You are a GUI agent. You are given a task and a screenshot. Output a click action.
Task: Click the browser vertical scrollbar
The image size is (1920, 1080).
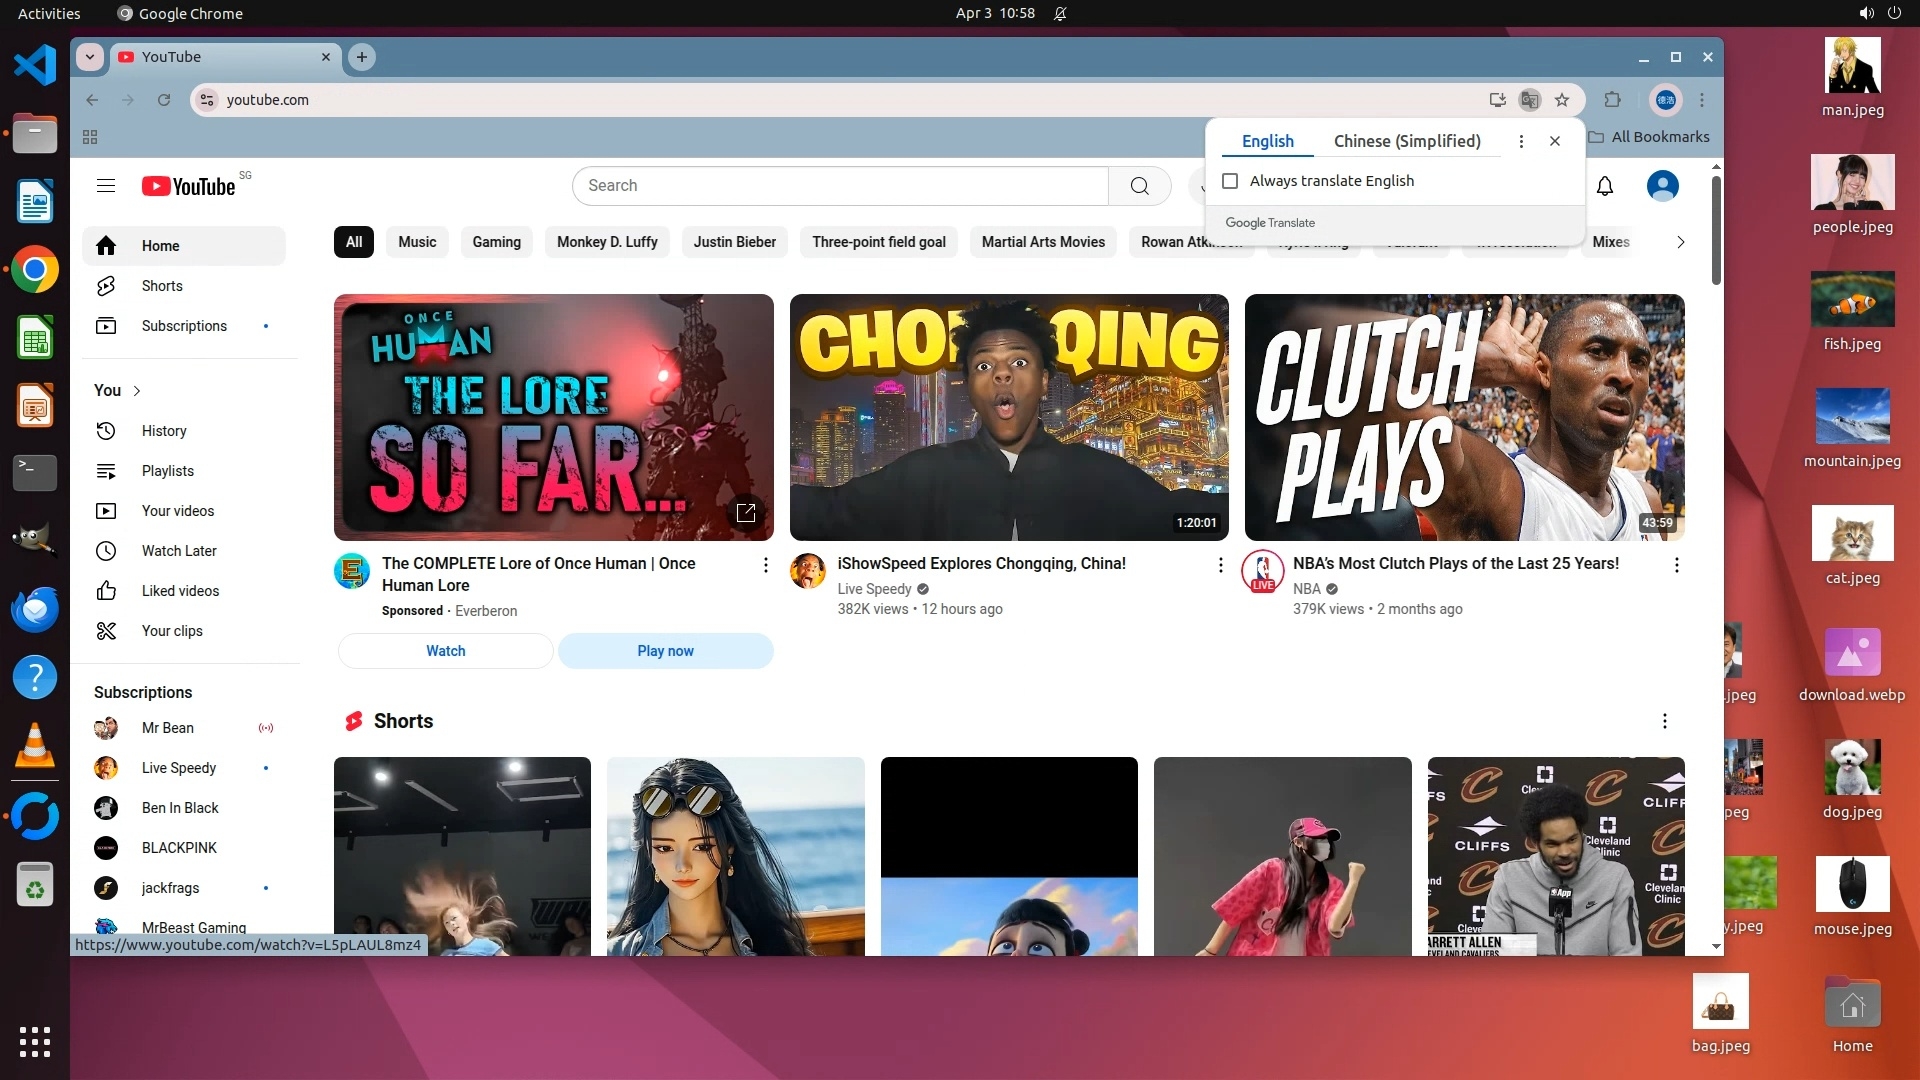[x=1716, y=230]
